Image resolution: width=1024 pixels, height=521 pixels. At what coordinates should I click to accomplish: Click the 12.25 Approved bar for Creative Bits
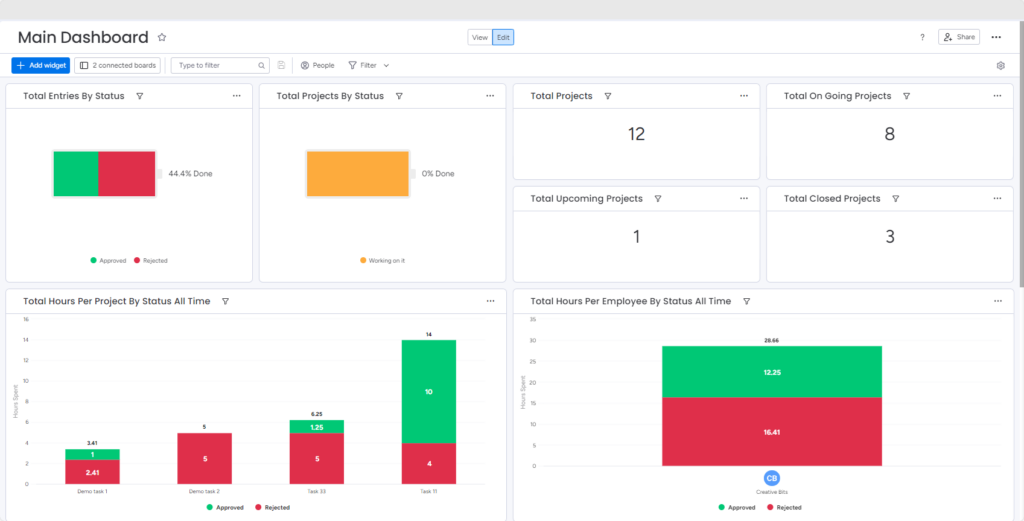pos(772,372)
